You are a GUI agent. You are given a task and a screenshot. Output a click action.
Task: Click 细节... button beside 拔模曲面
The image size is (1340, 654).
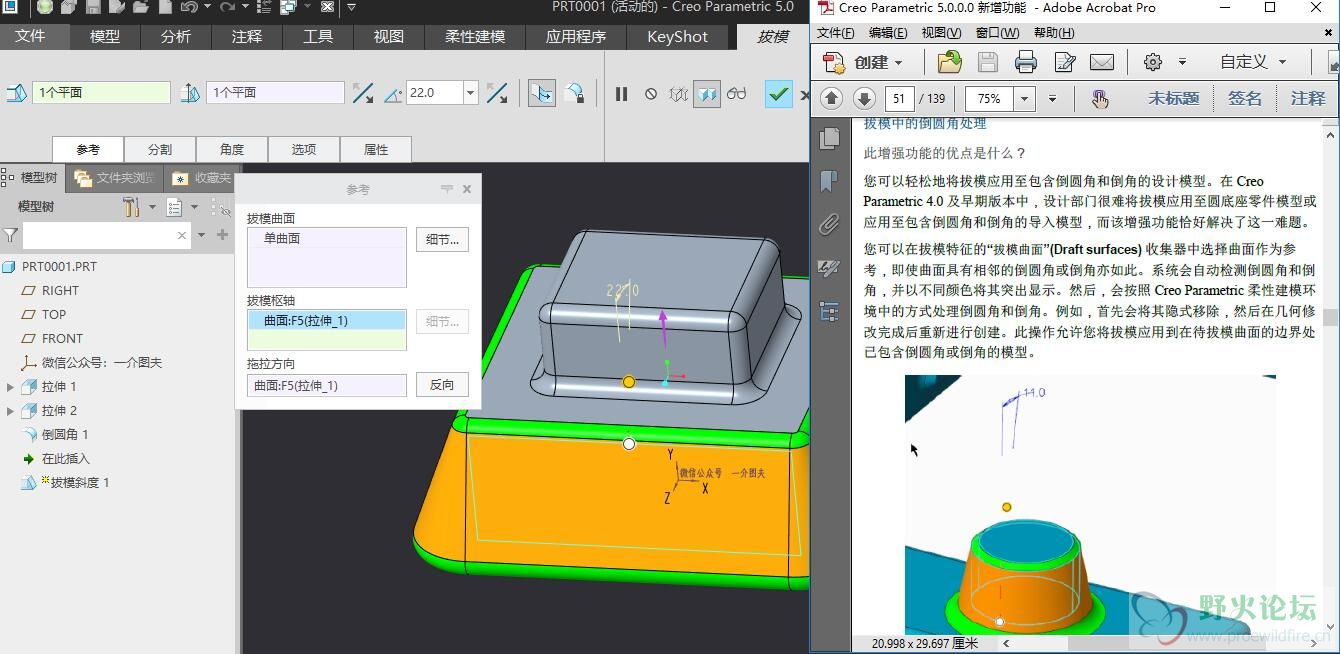[442, 240]
